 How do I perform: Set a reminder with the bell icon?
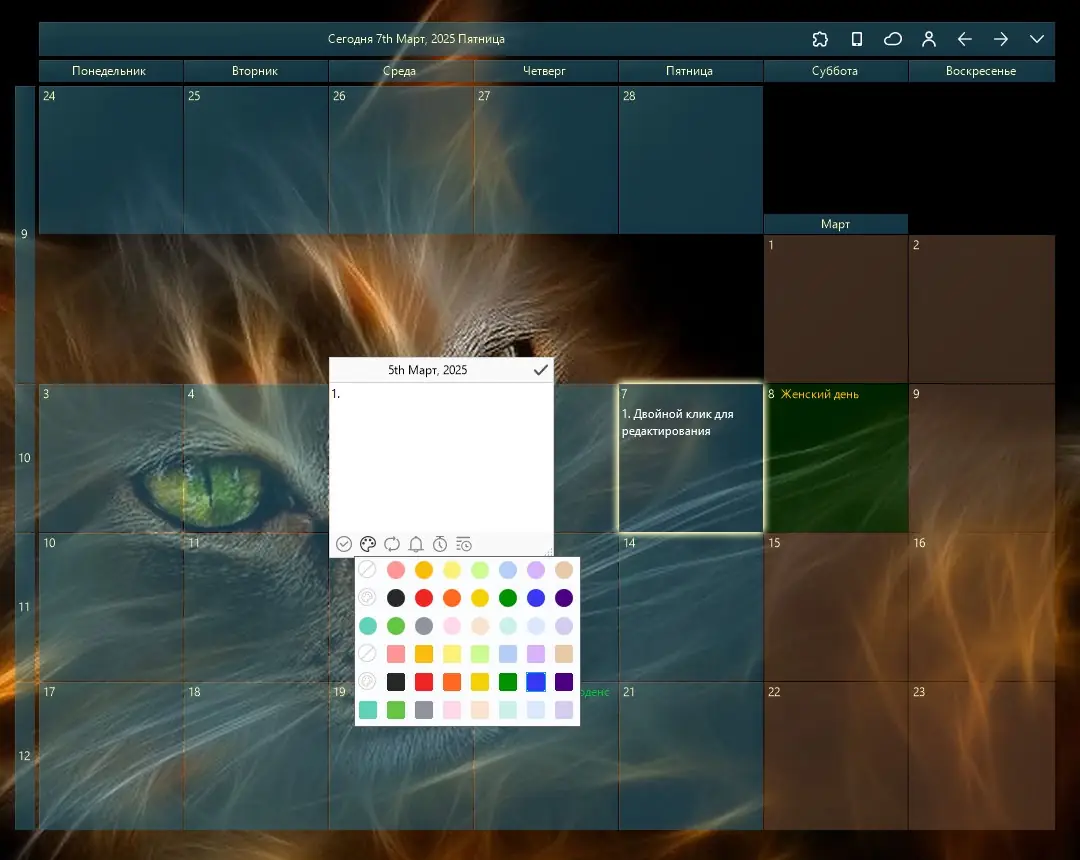(x=416, y=544)
